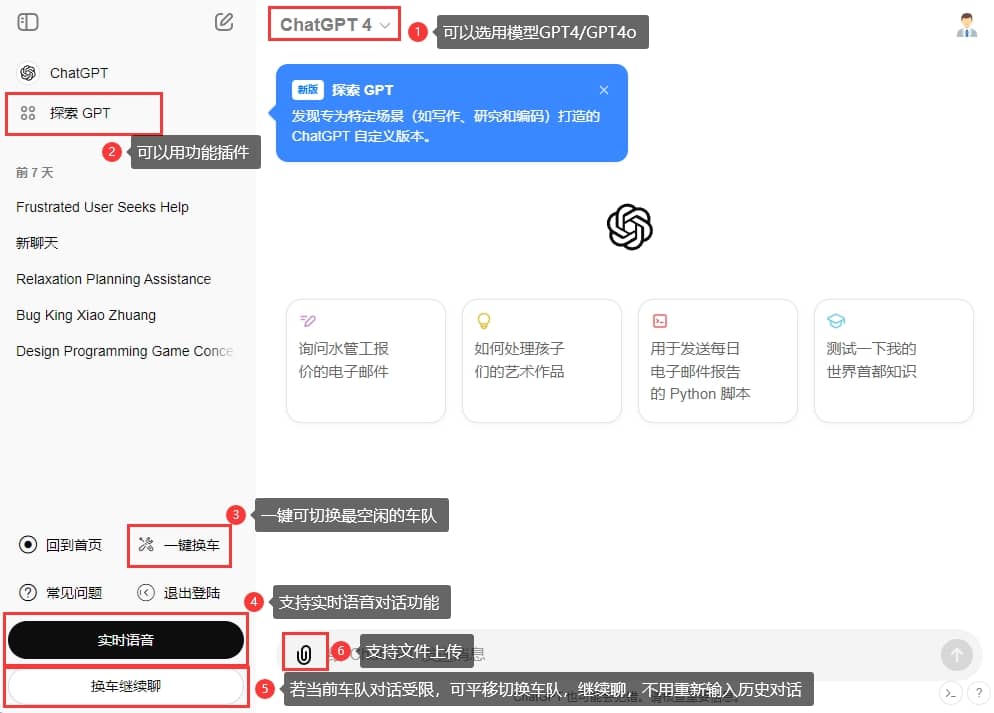Attach a file with the paperclip icon
The width and height of the screenshot is (994, 713).
click(x=304, y=652)
